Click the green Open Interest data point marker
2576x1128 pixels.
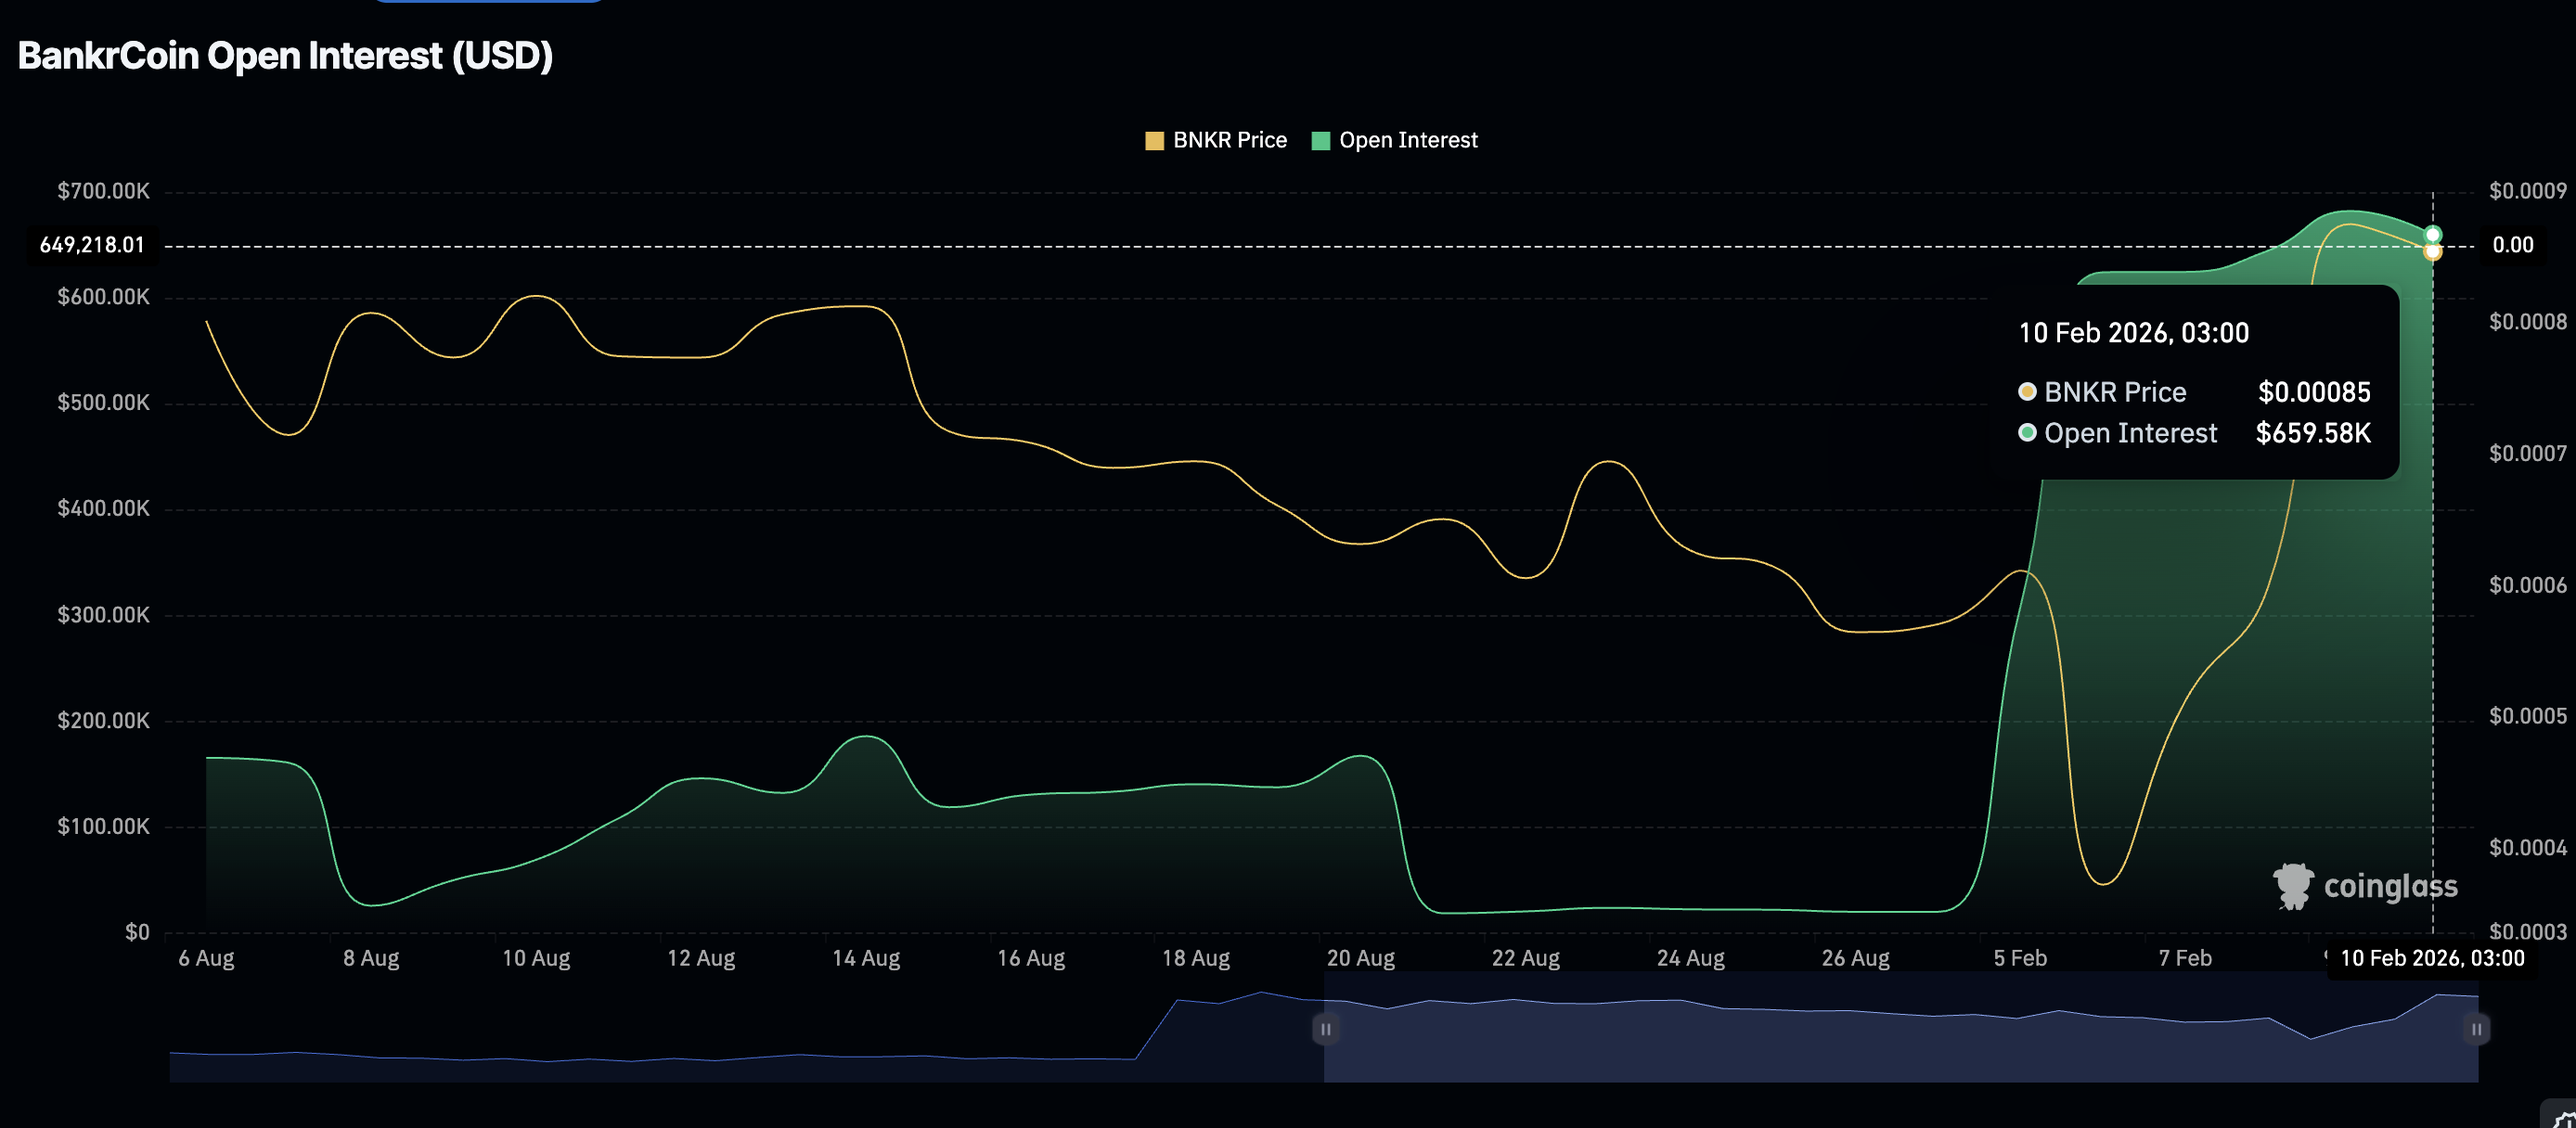coord(2433,235)
